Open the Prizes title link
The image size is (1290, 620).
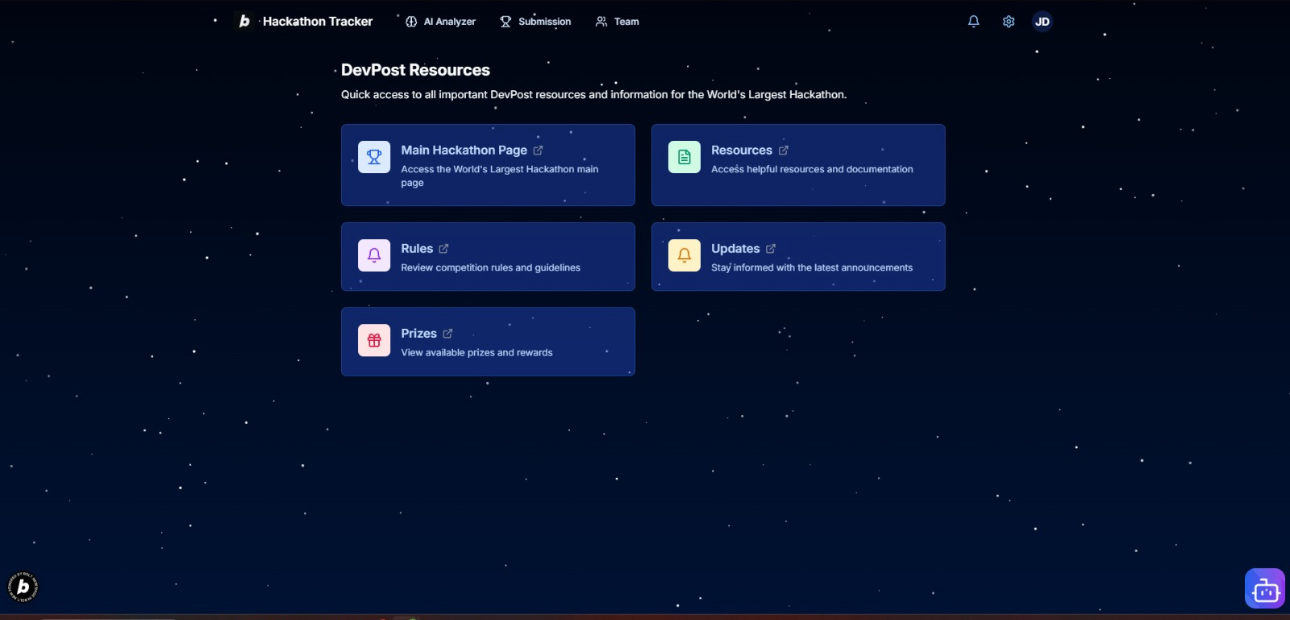419,333
